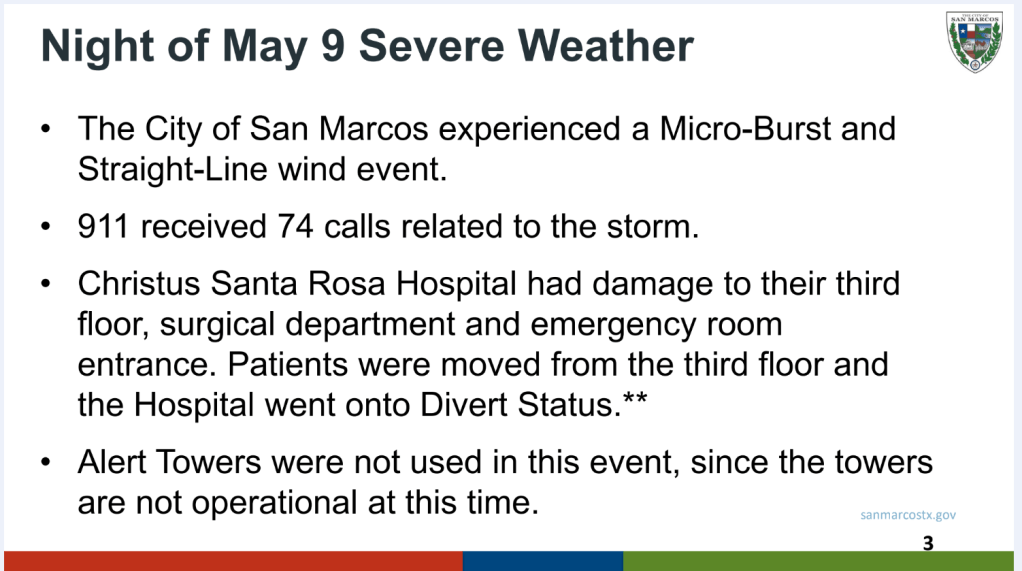Click the bullet dot before "The City of San Marcos"
The width and height of the screenshot is (1022, 571).
47,130
